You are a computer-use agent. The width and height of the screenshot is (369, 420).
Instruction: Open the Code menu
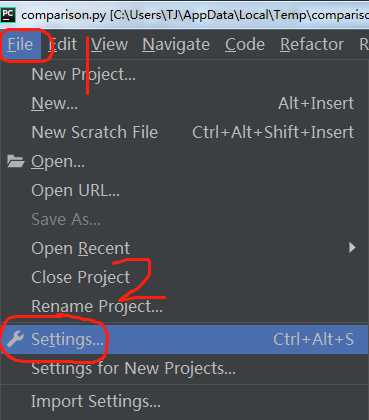[245, 44]
